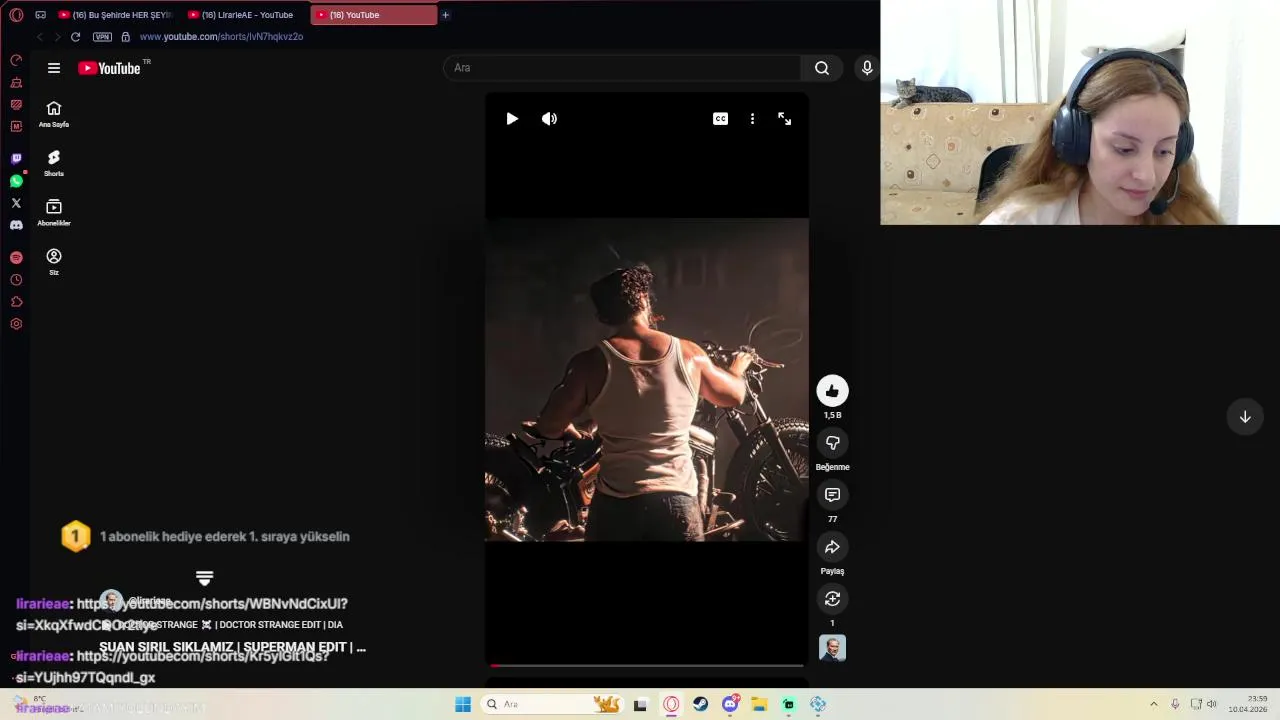Toggle the Opera VPN badge
This screenshot has height=720, width=1280.
click(102, 37)
